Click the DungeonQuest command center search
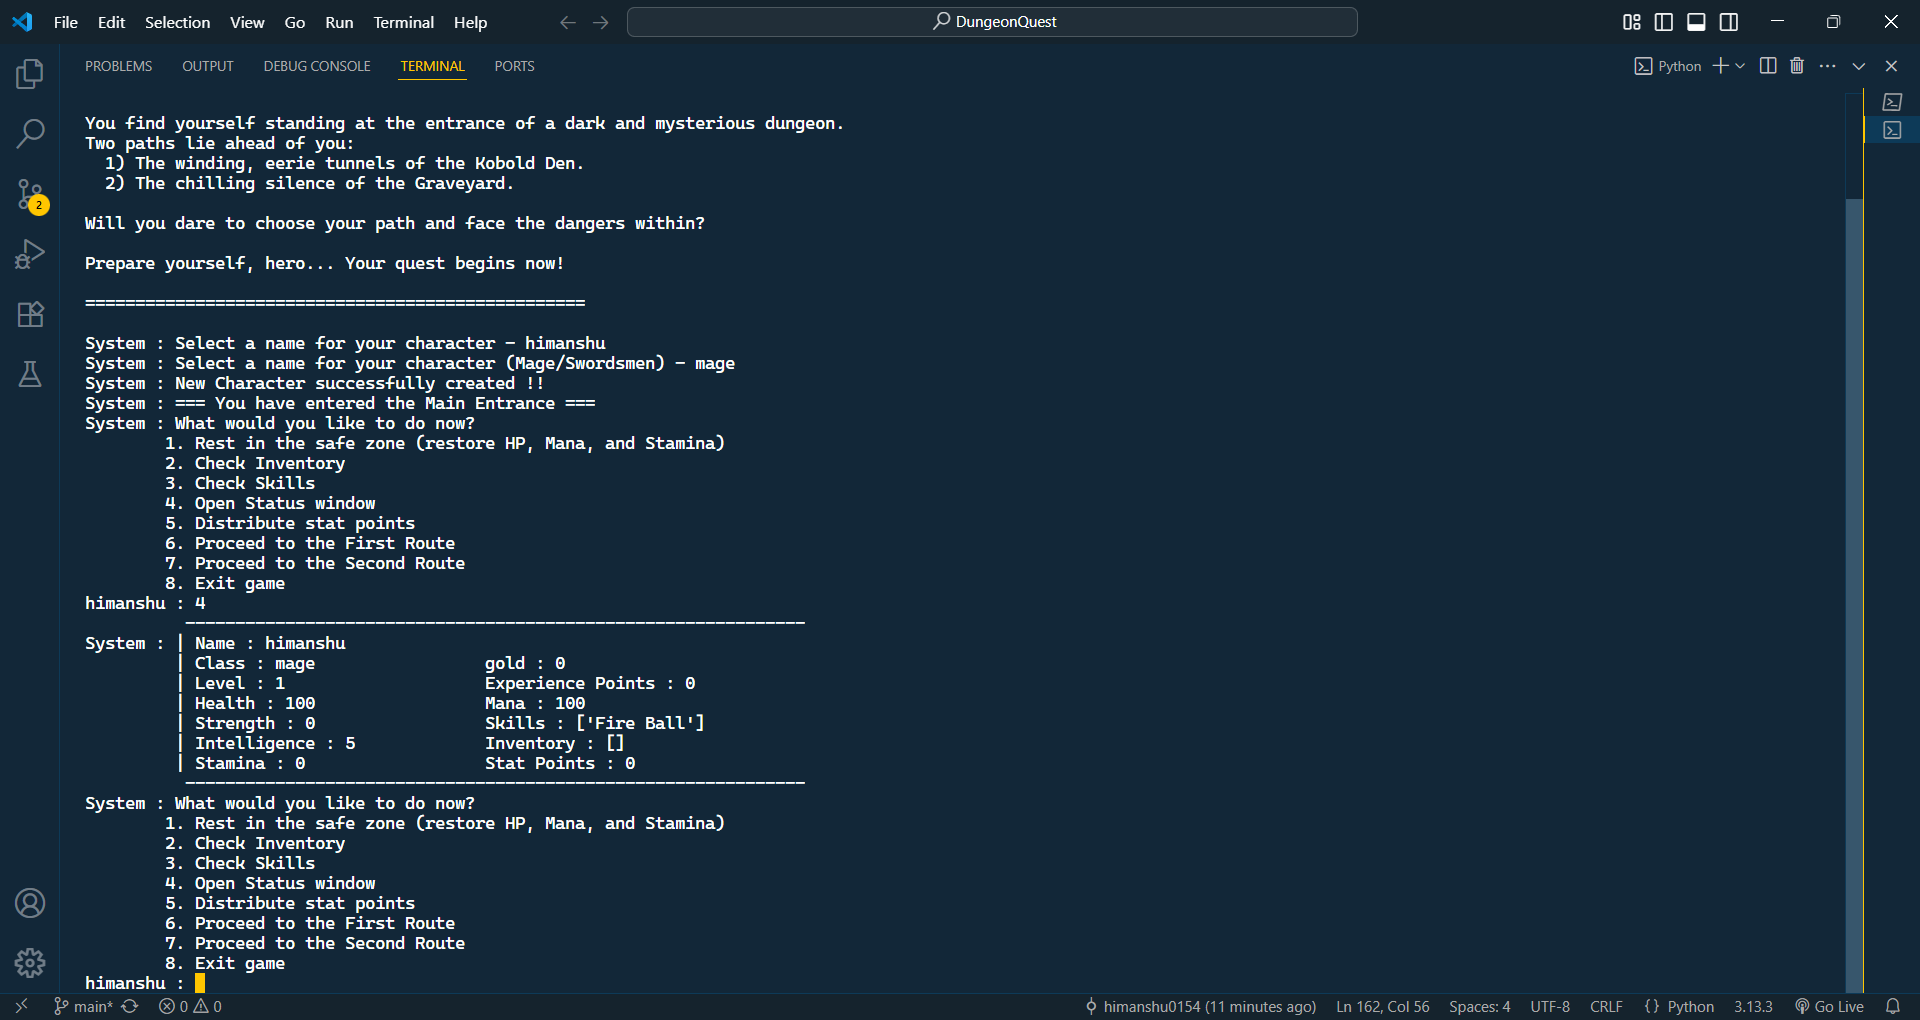Screen dimensions: 1920x1020 992,22
